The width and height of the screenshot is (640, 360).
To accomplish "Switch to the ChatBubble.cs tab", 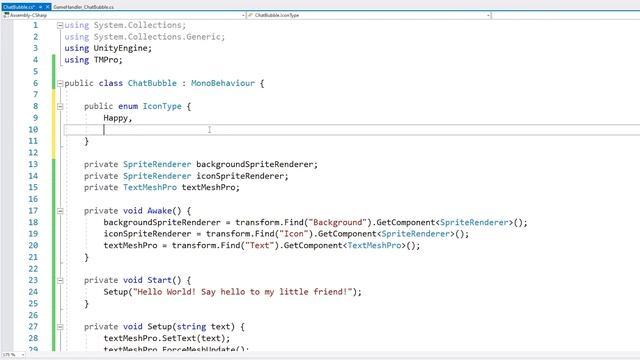I will point(19,7).
